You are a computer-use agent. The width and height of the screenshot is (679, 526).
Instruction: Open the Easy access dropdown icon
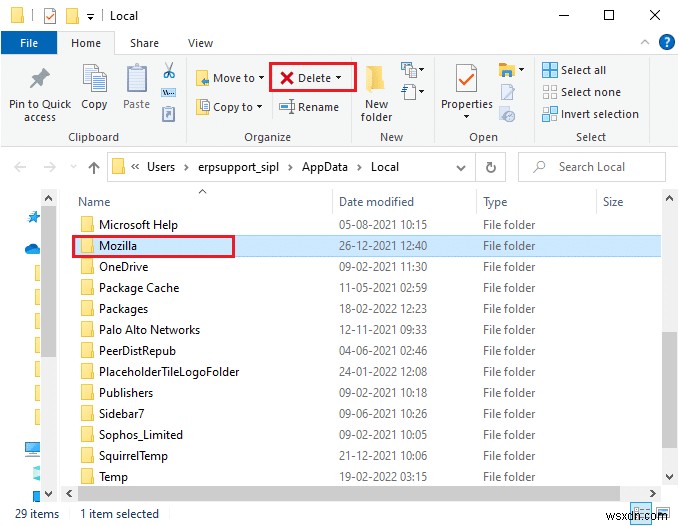(x=412, y=92)
